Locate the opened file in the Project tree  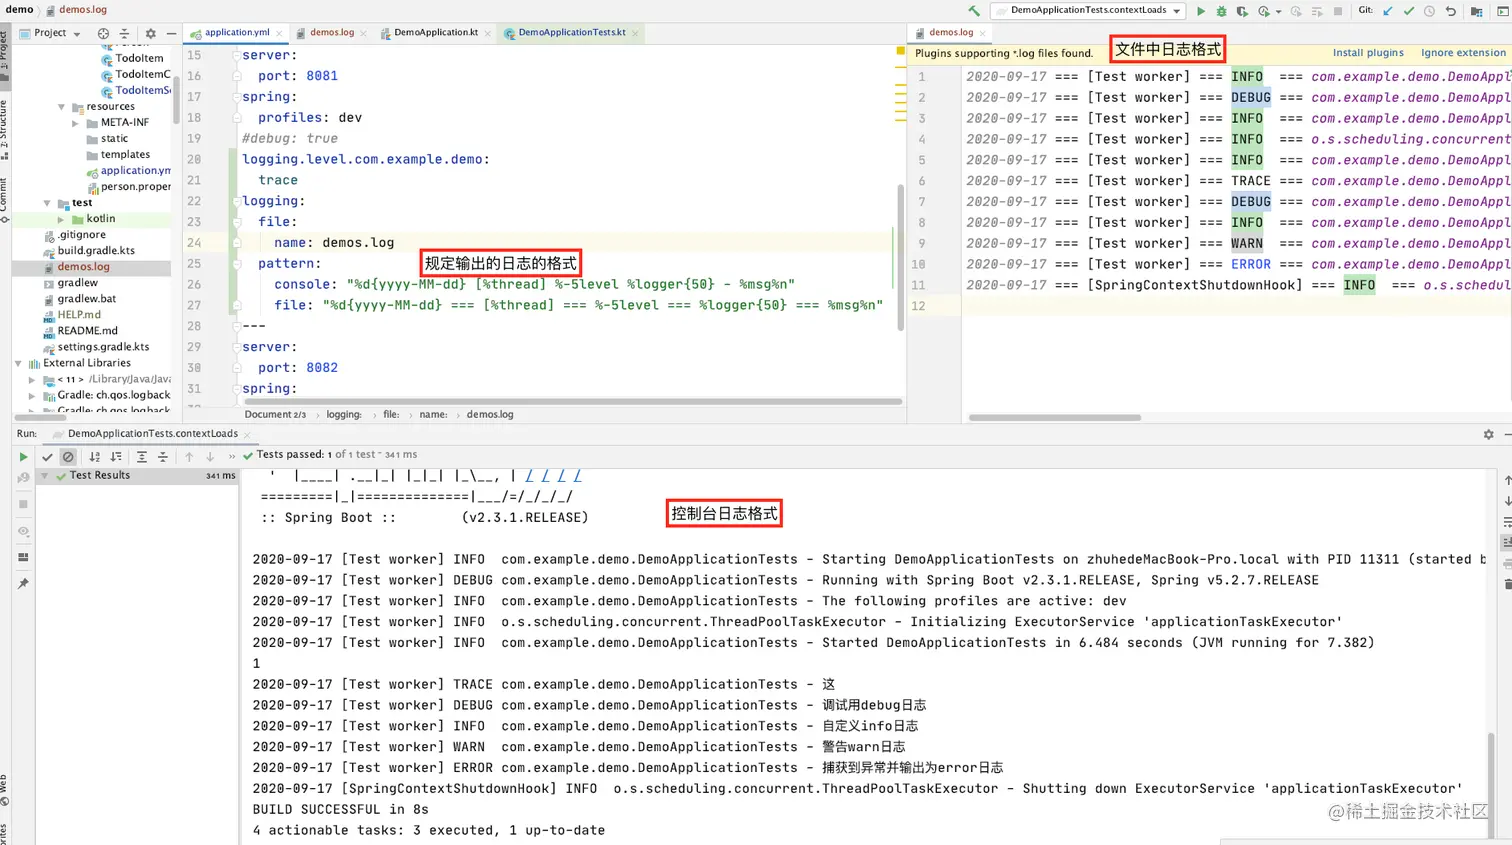click(x=103, y=33)
